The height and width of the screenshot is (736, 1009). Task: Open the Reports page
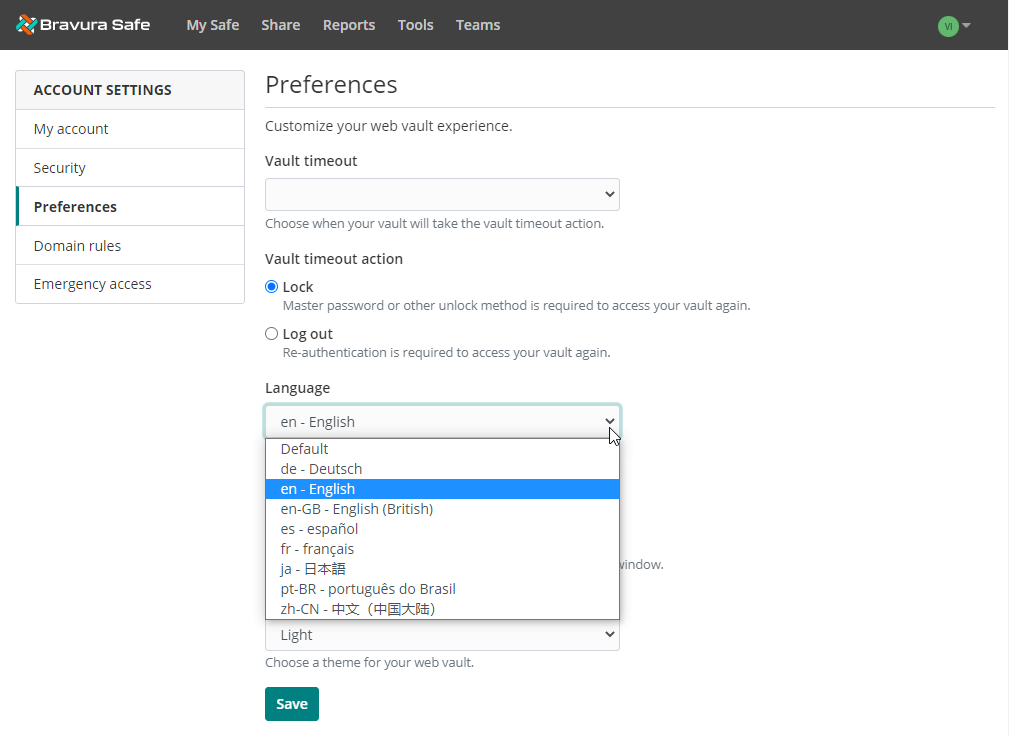coord(349,25)
